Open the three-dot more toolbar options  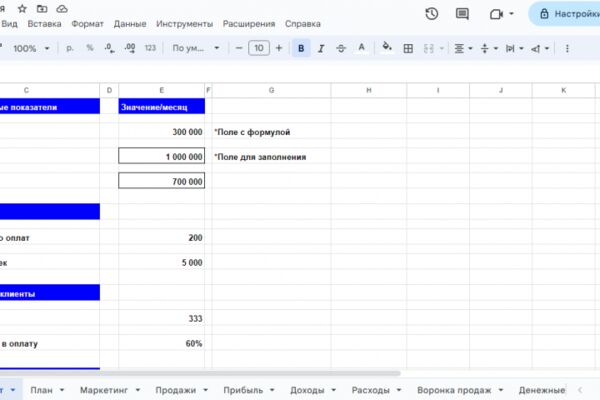(x=567, y=48)
